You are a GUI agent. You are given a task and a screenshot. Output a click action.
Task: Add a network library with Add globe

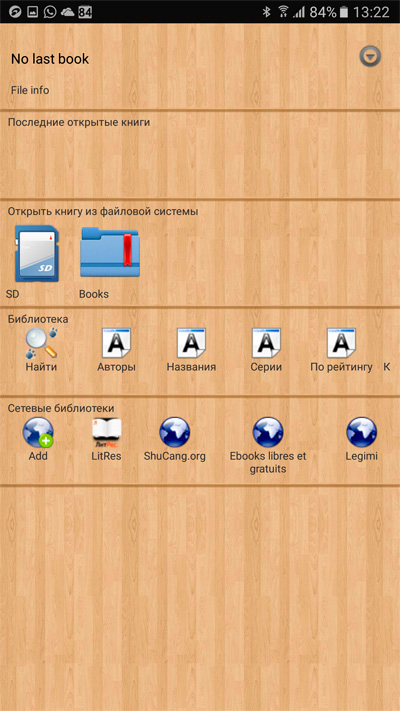[38, 433]
